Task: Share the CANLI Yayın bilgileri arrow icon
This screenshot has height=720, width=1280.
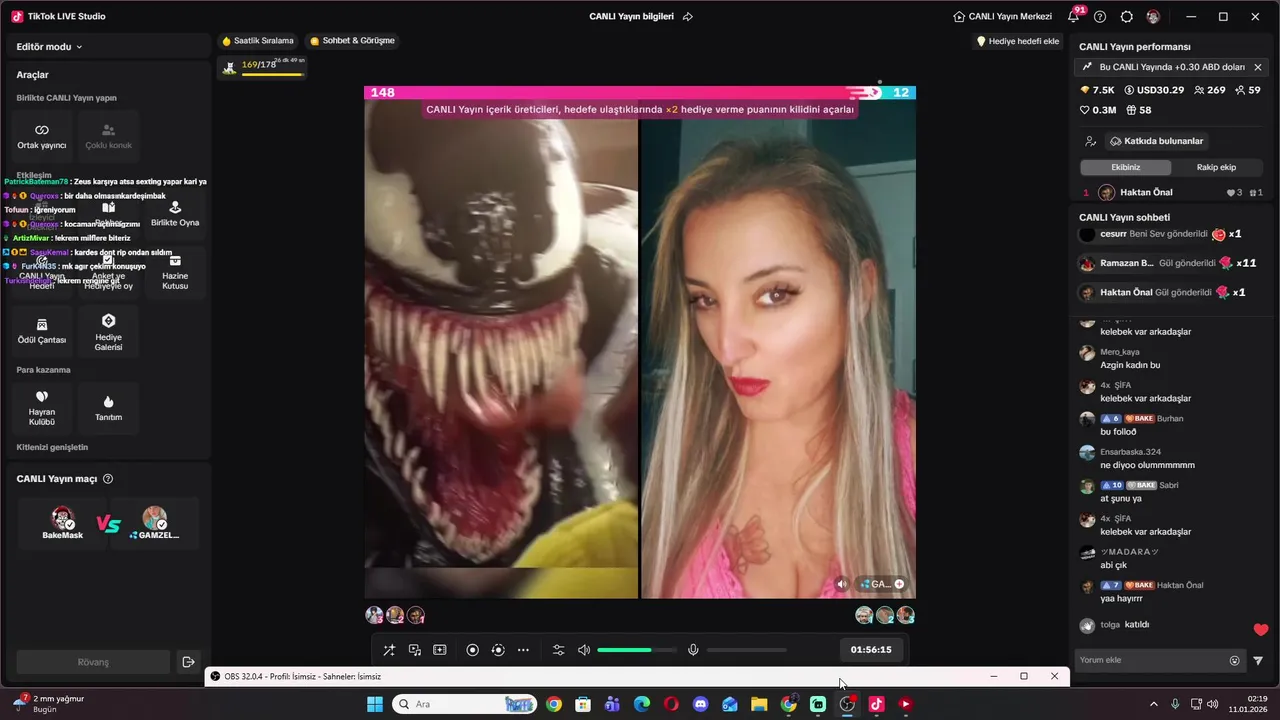Action: coord(687,17)
